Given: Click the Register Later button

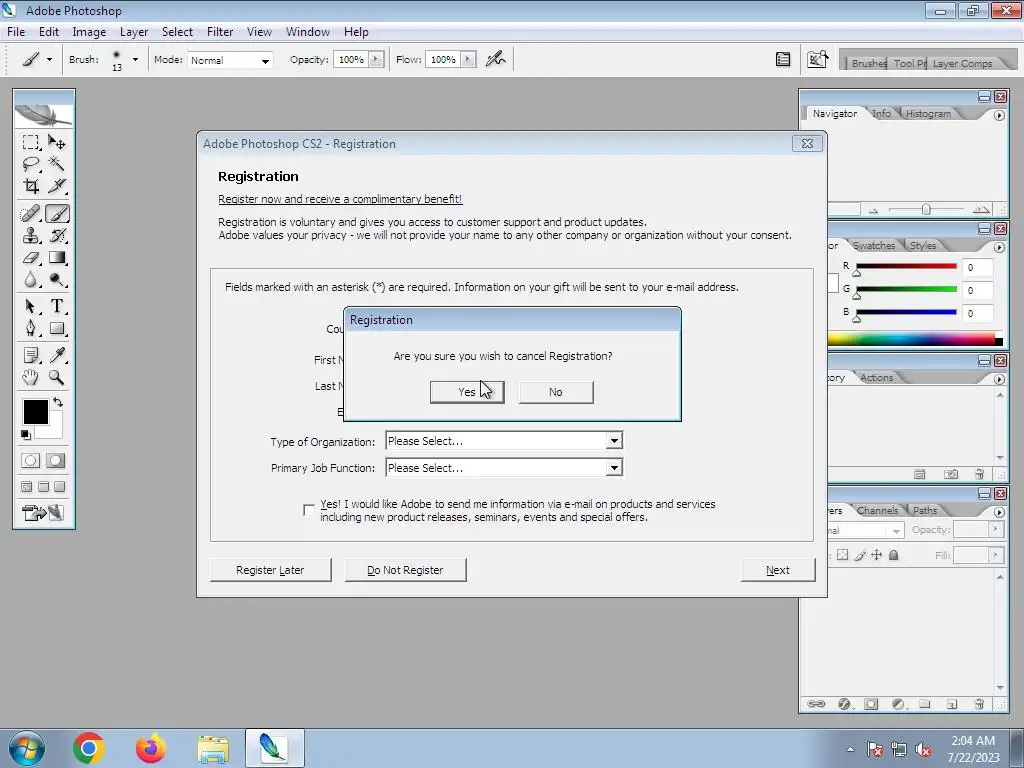Looking at the screenshot, I should click(x=270, y=570).
